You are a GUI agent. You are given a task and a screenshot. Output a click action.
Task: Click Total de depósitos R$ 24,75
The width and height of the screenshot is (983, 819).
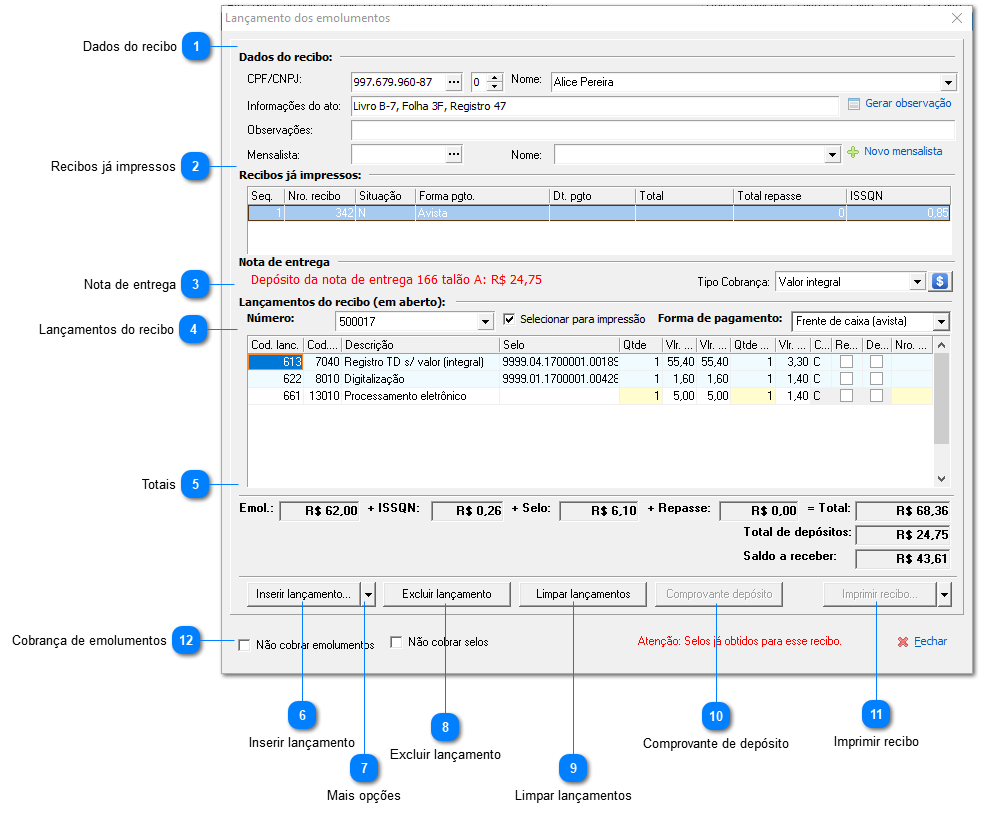(x=903, y=535)
